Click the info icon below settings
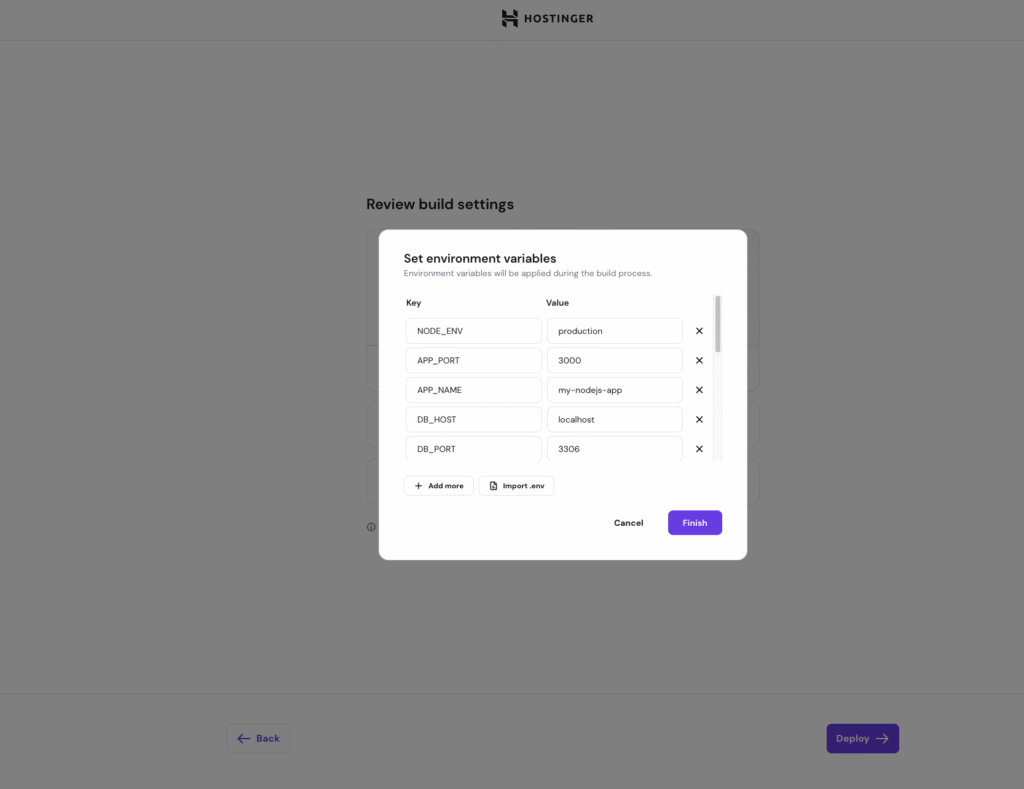The width and height of the screenshot is (1024, 789). (x=371, y=527)
